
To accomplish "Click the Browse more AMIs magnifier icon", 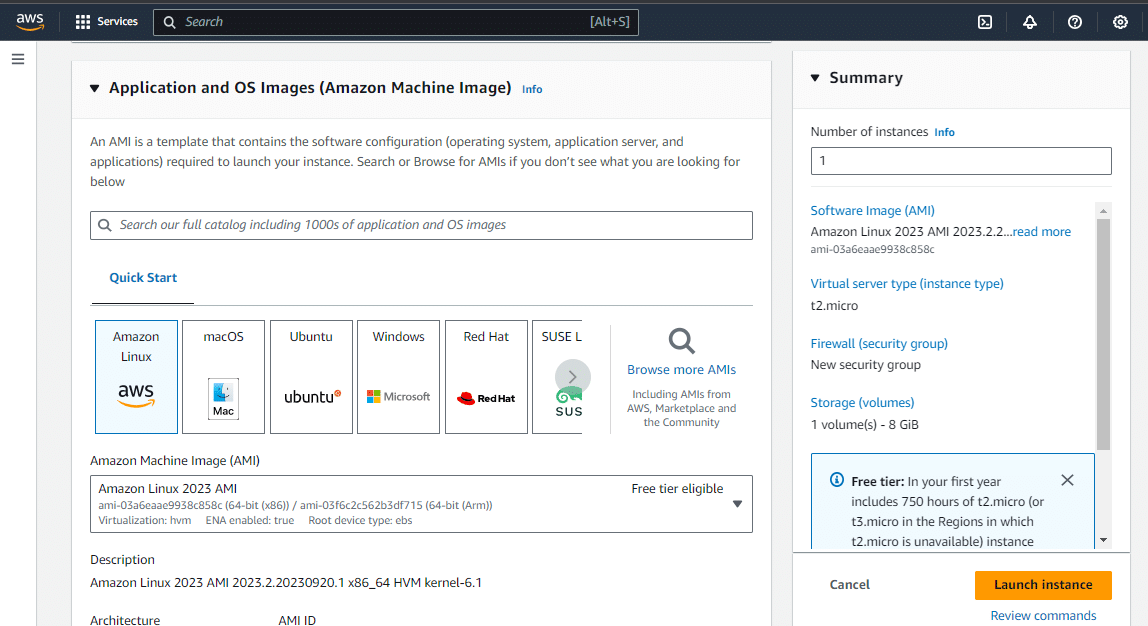I will [681, 340].
